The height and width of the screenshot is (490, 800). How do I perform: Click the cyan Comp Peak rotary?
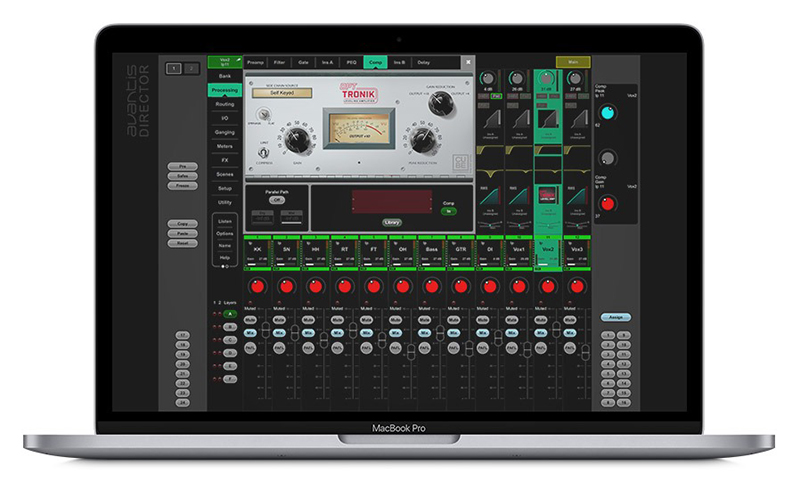click(x=607, y=113)
